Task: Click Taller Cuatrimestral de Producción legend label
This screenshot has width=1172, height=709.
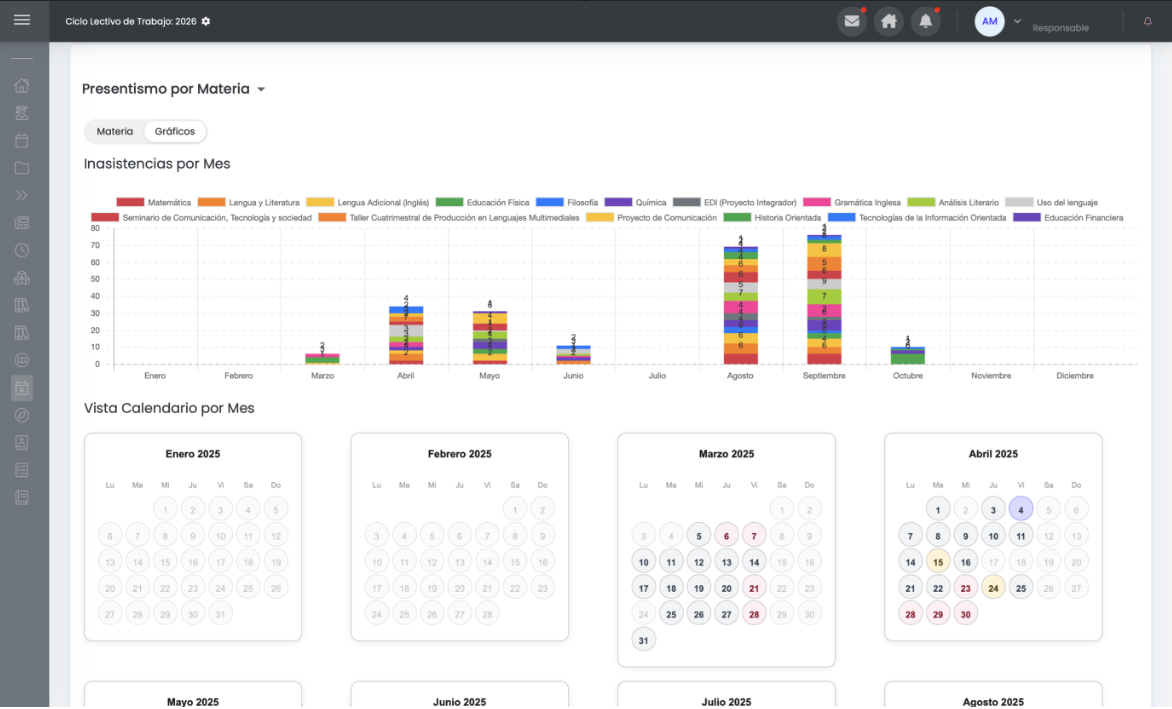Action: (464, 217)
